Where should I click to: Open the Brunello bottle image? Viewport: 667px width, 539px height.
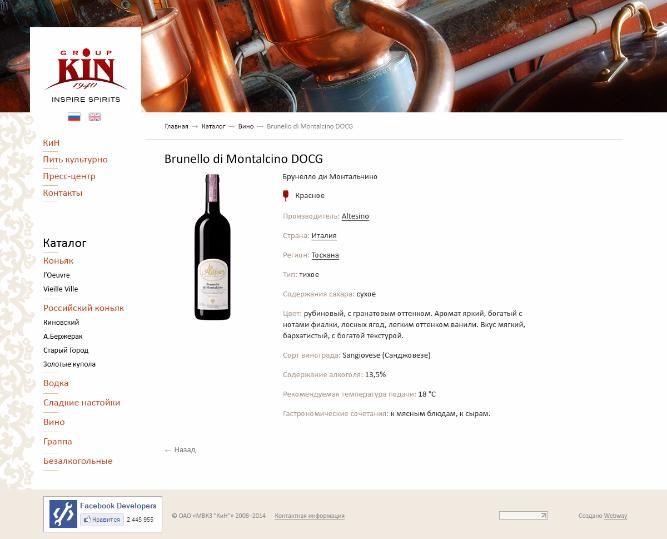pyautogui.click(x=212, y=247)
